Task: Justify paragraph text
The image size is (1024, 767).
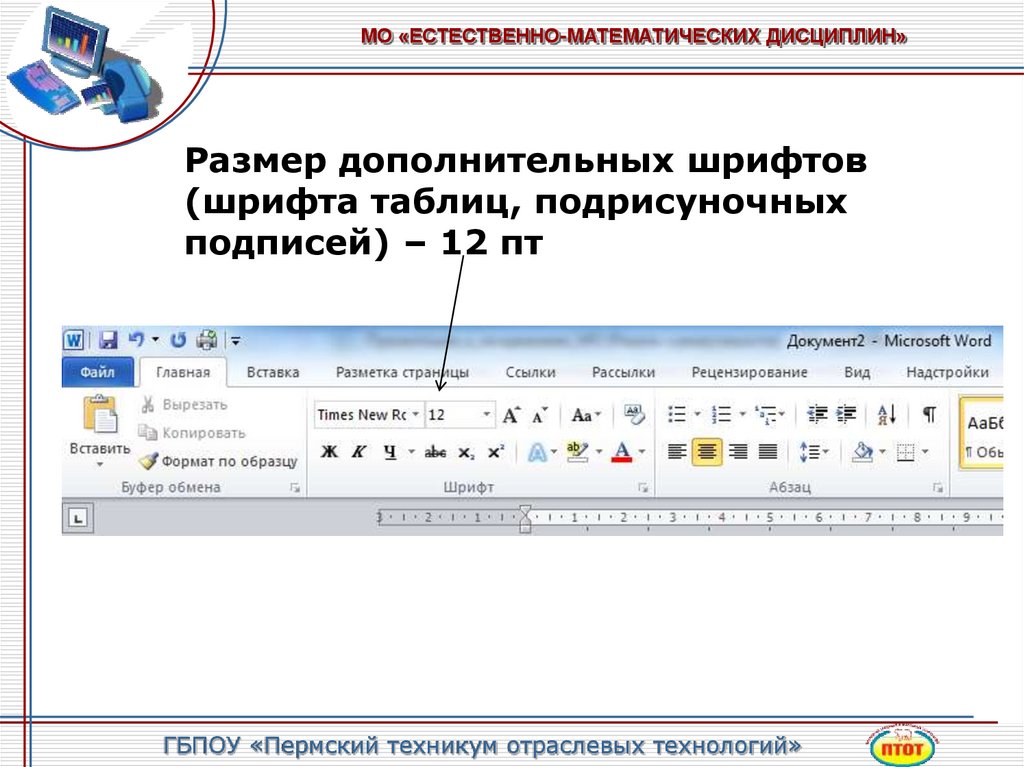Action: click(768, 451)
